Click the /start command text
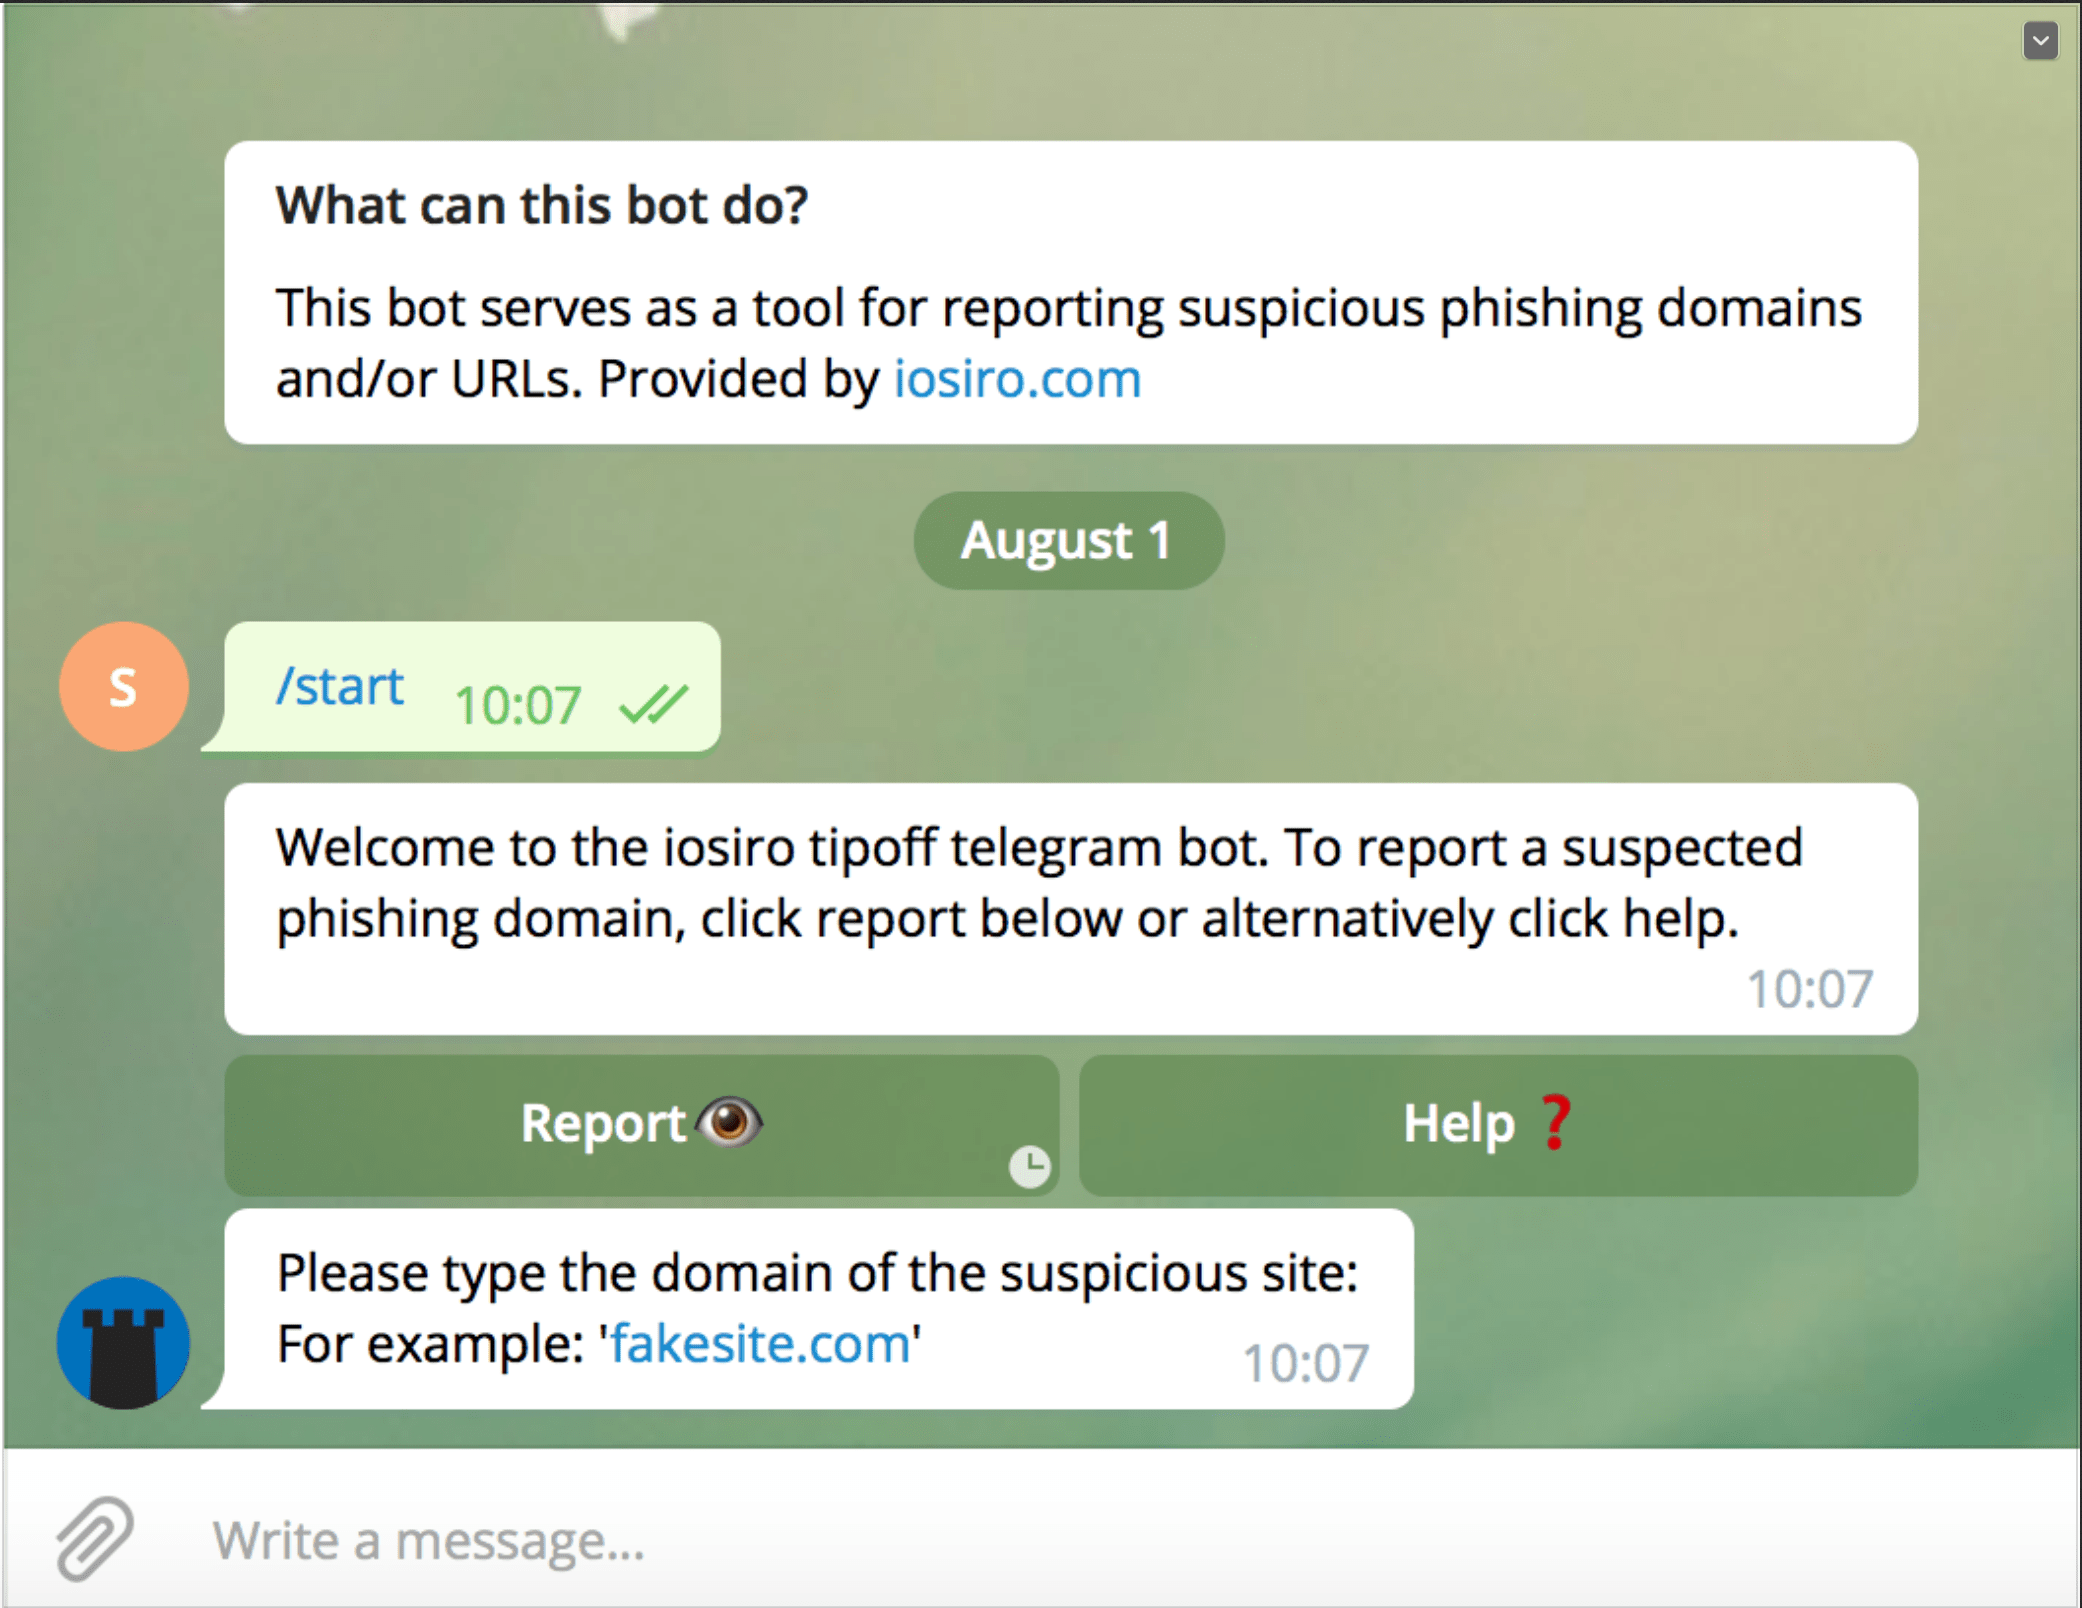 click(x=340, y=686)
